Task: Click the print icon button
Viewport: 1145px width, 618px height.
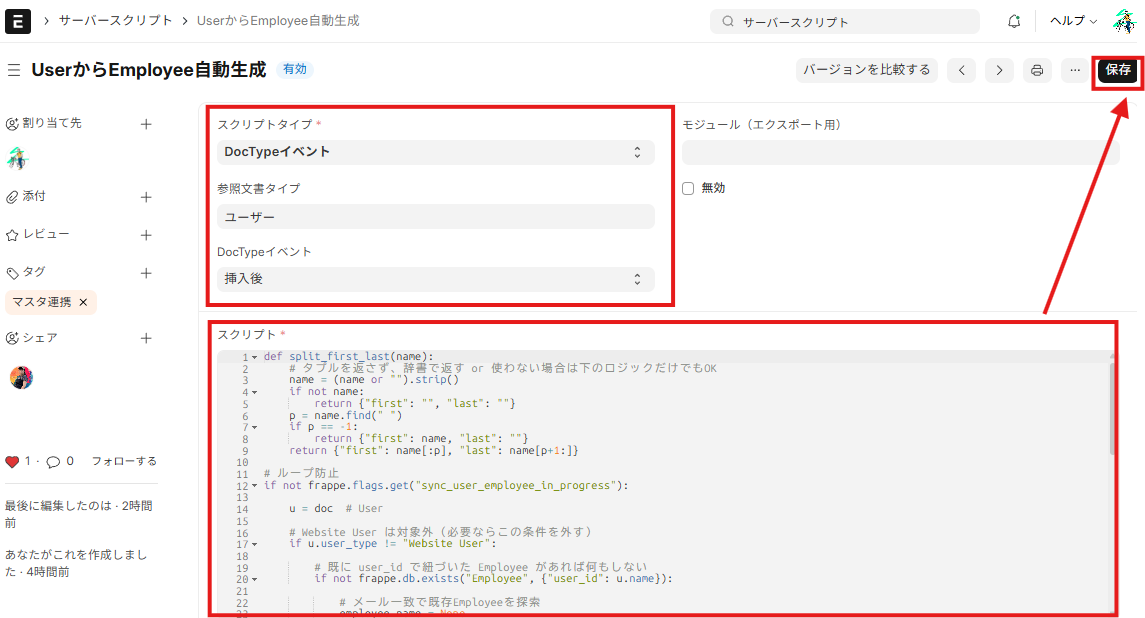Action: [x=1037, y=70]
